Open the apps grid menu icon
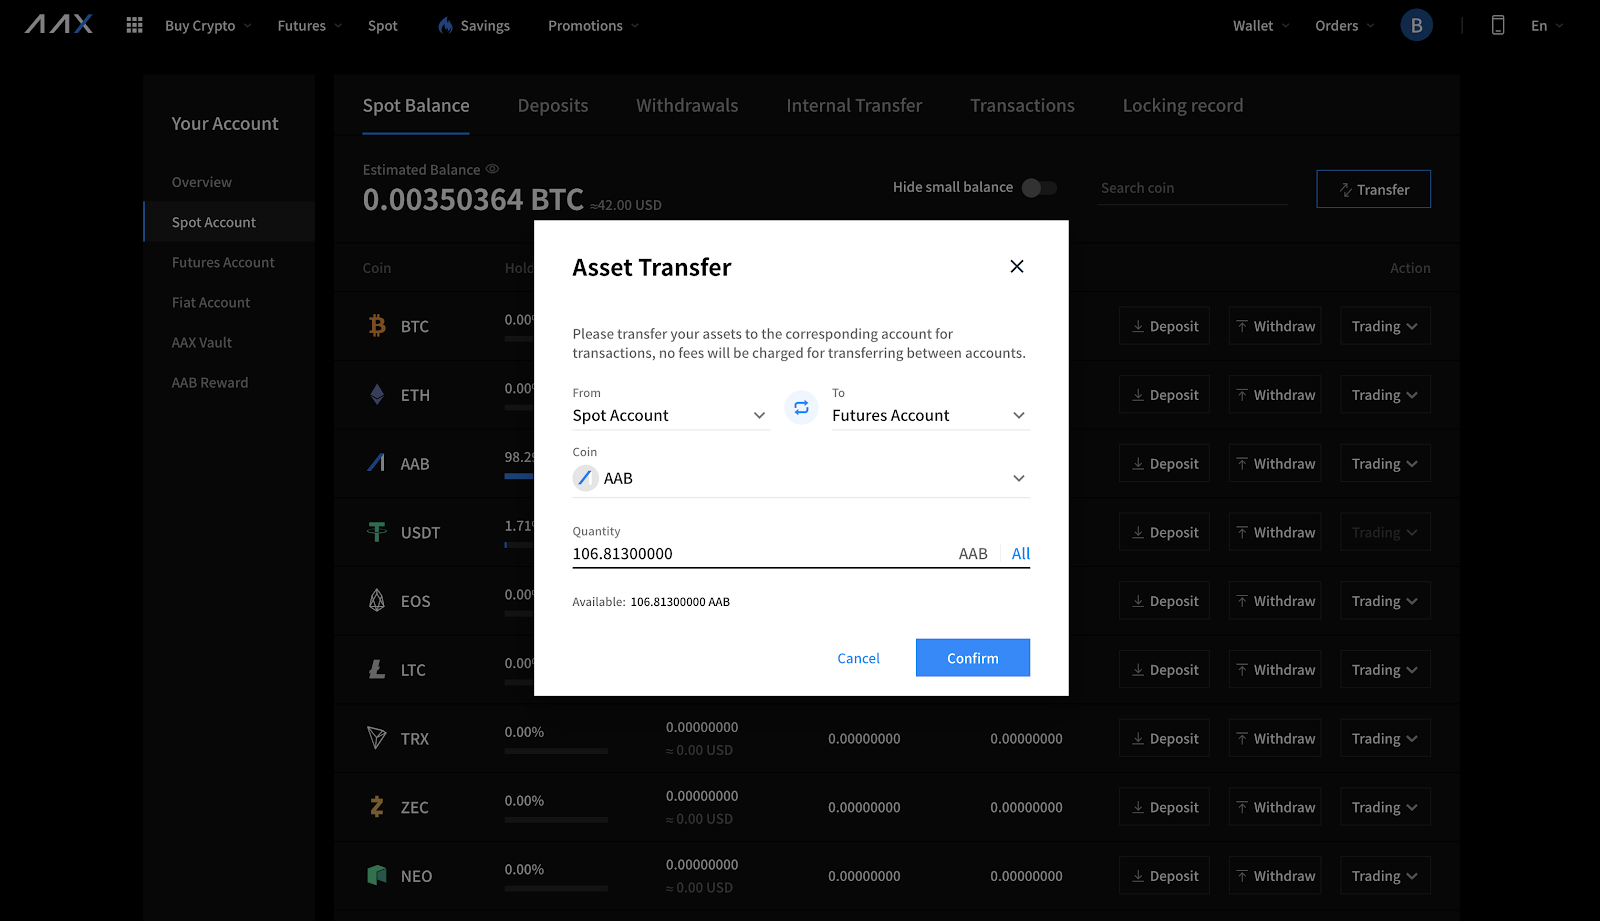 pos(135,25)
